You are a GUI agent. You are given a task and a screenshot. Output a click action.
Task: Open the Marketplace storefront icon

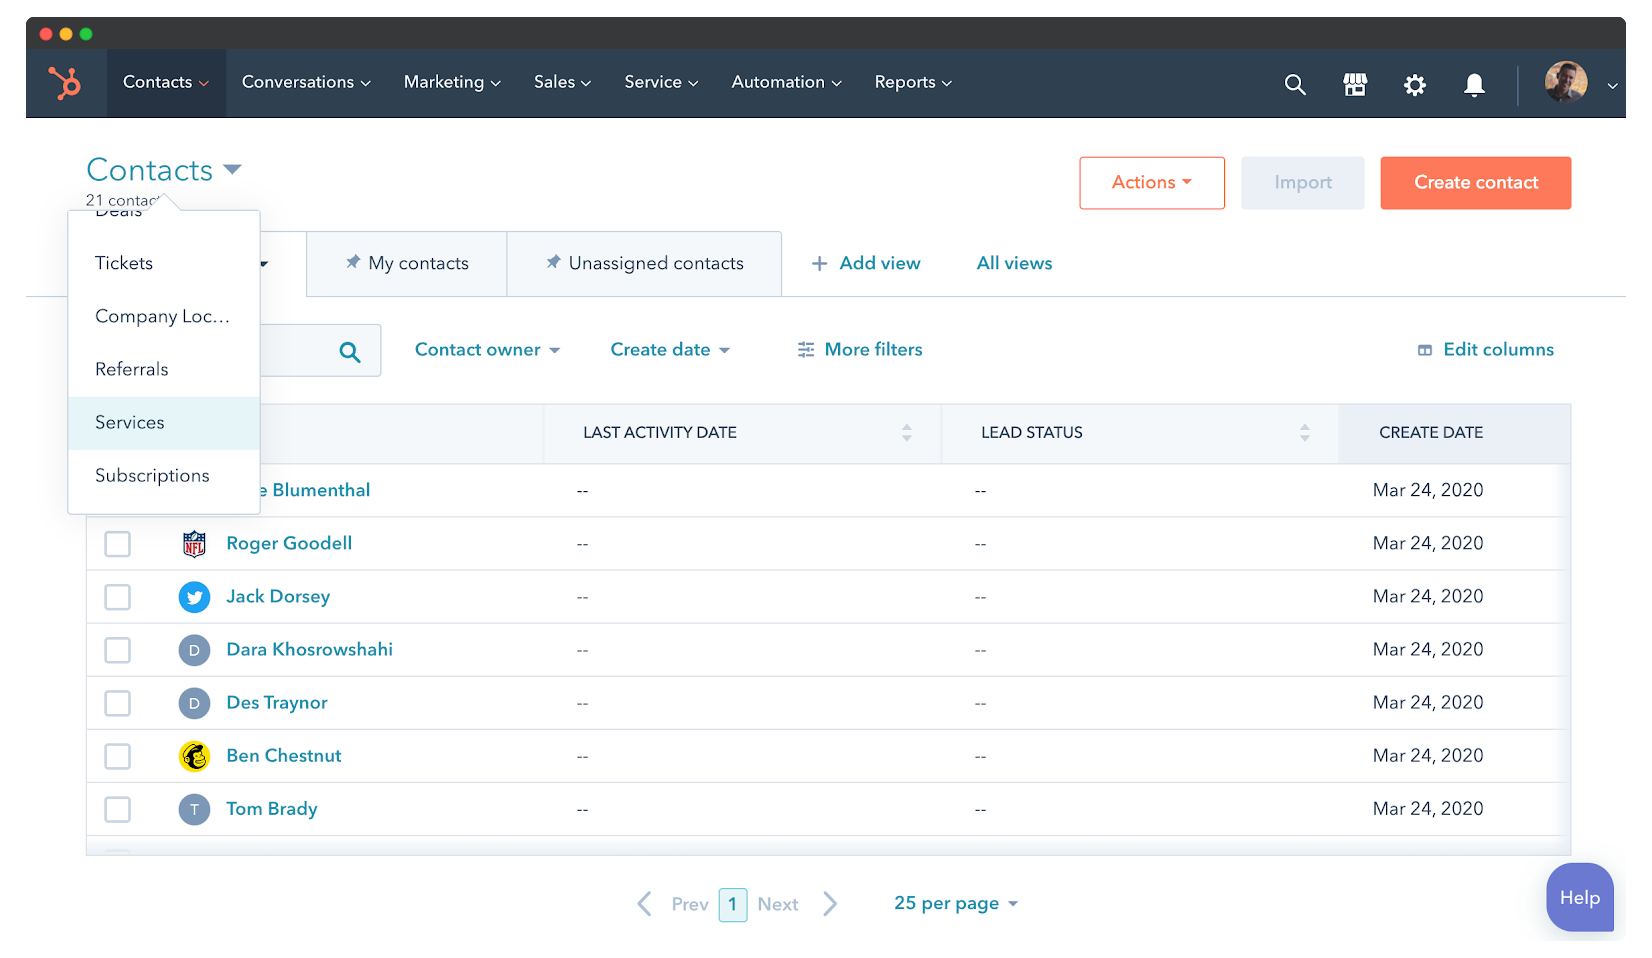coord(1355,85)
